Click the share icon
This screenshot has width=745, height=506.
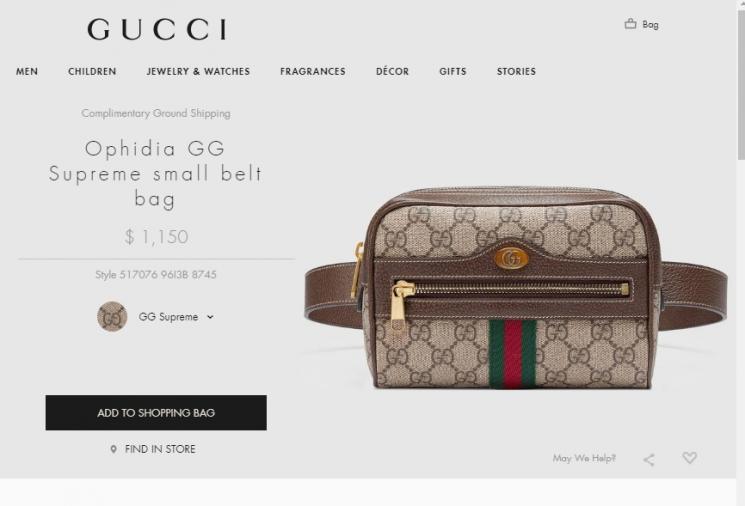coord(649,459)
